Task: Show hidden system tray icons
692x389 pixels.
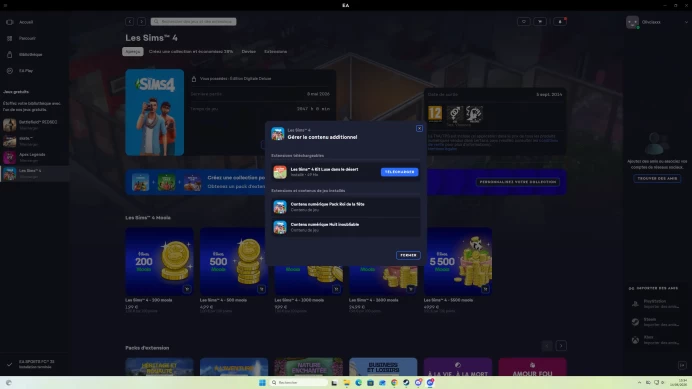Action: 639,382
